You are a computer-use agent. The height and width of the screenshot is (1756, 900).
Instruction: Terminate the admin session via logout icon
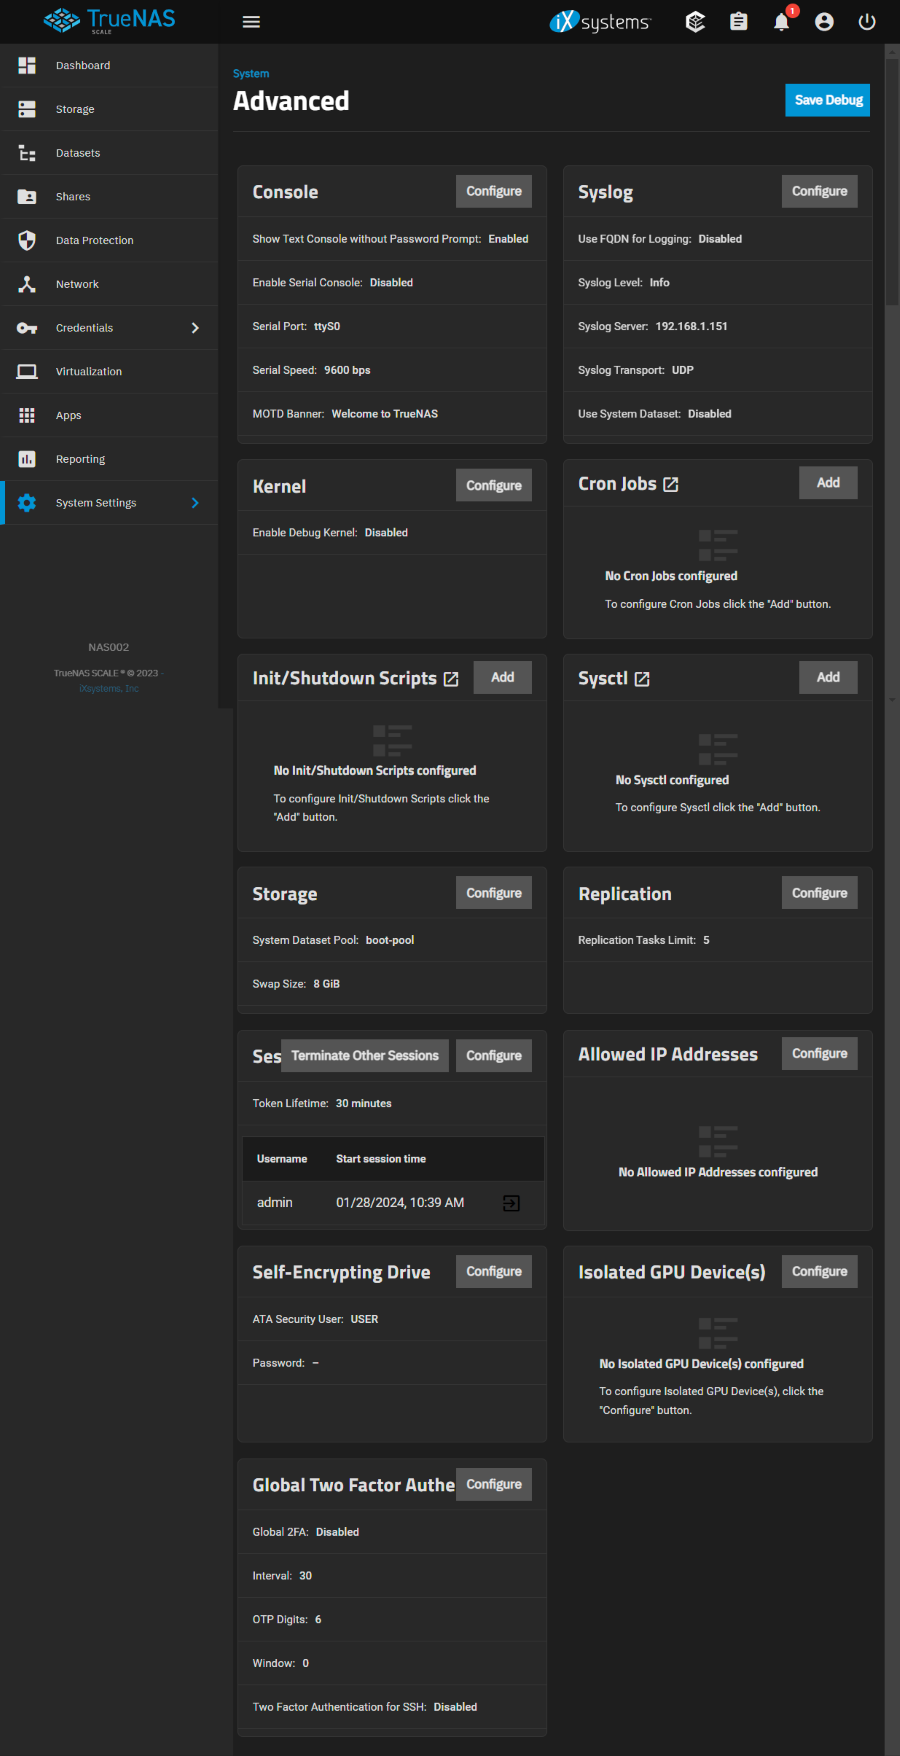pyautogui.click(x=511, y=1203)
